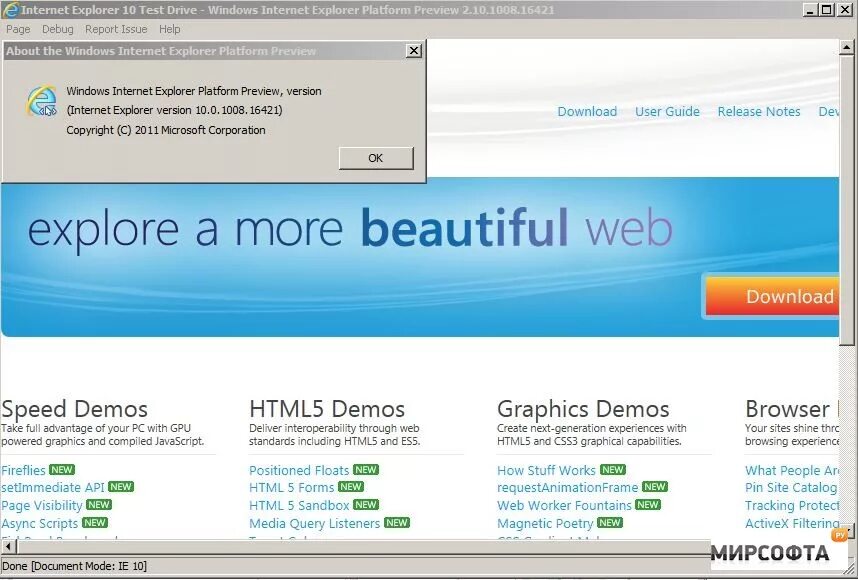Click the IE icon in the window title bar

(10, 9)
